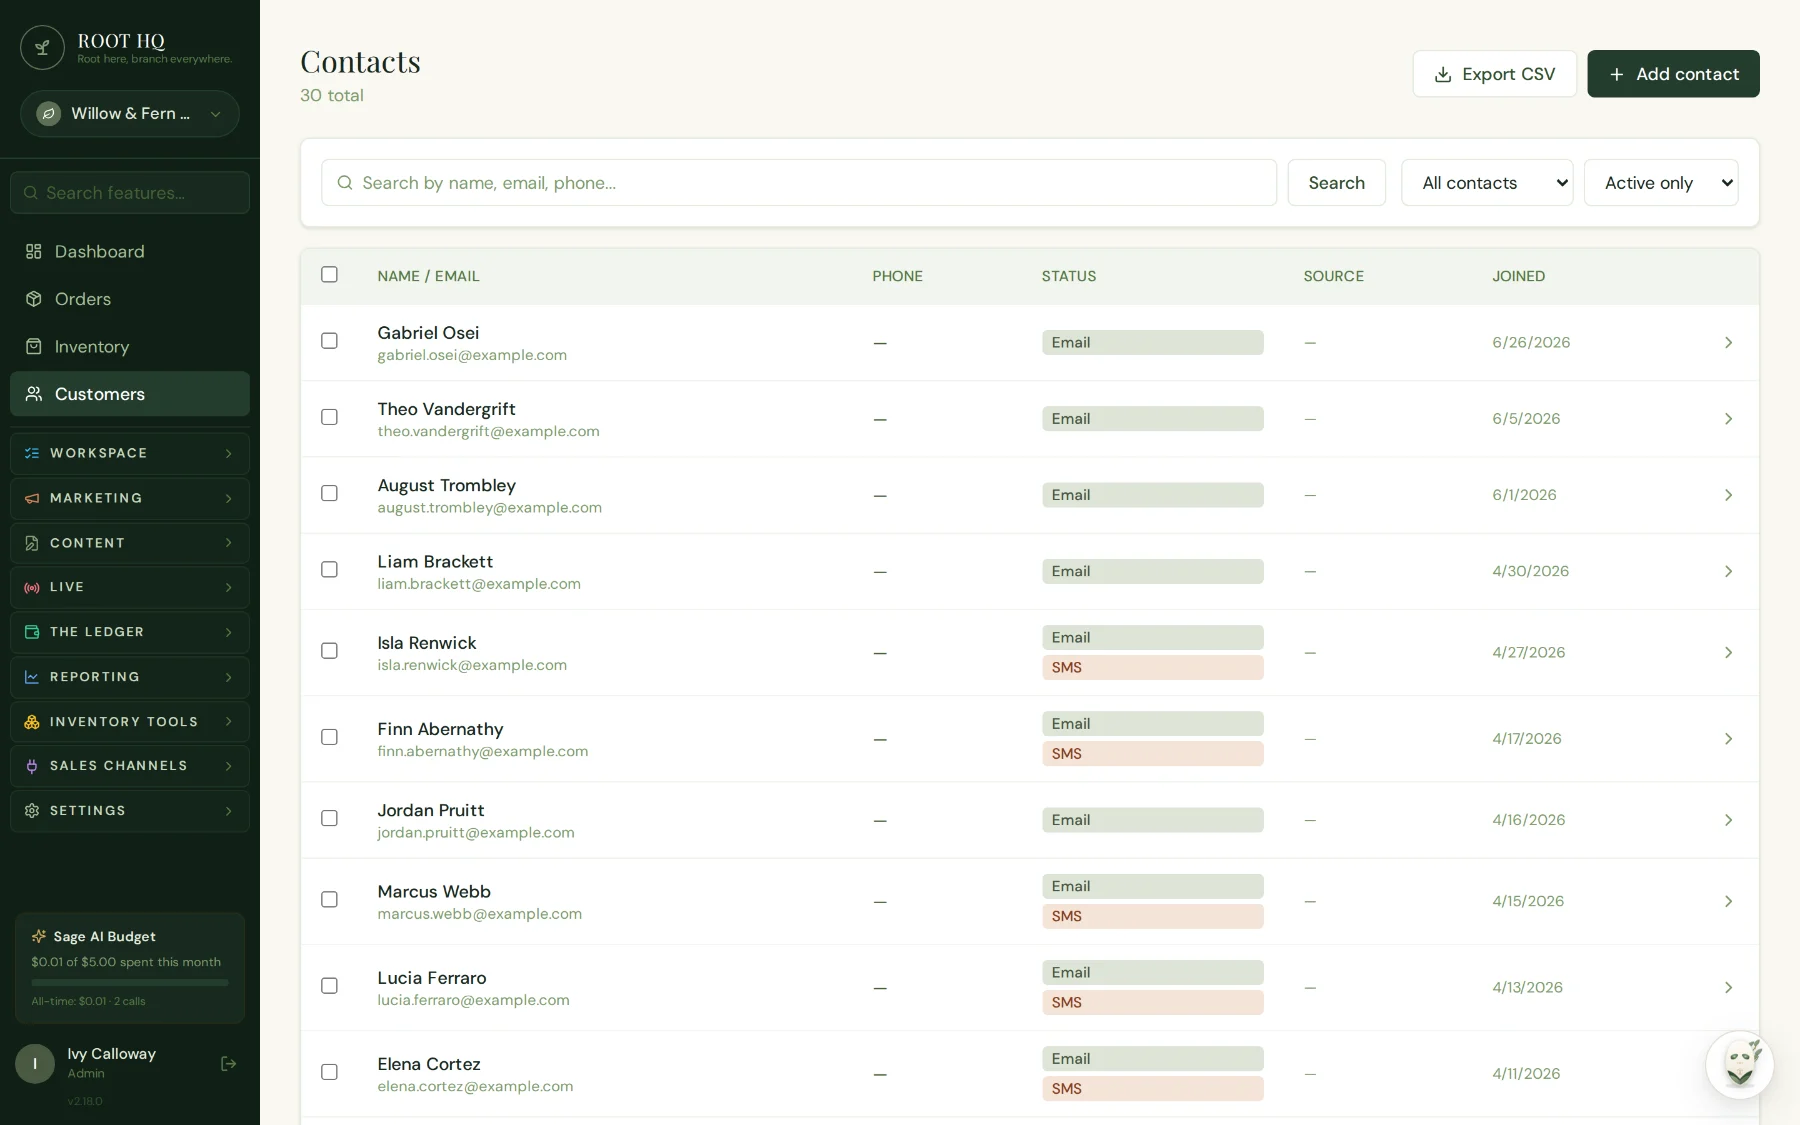Click the Add contact button
1800x1125 pixels.
click(x=1673, y=74)
